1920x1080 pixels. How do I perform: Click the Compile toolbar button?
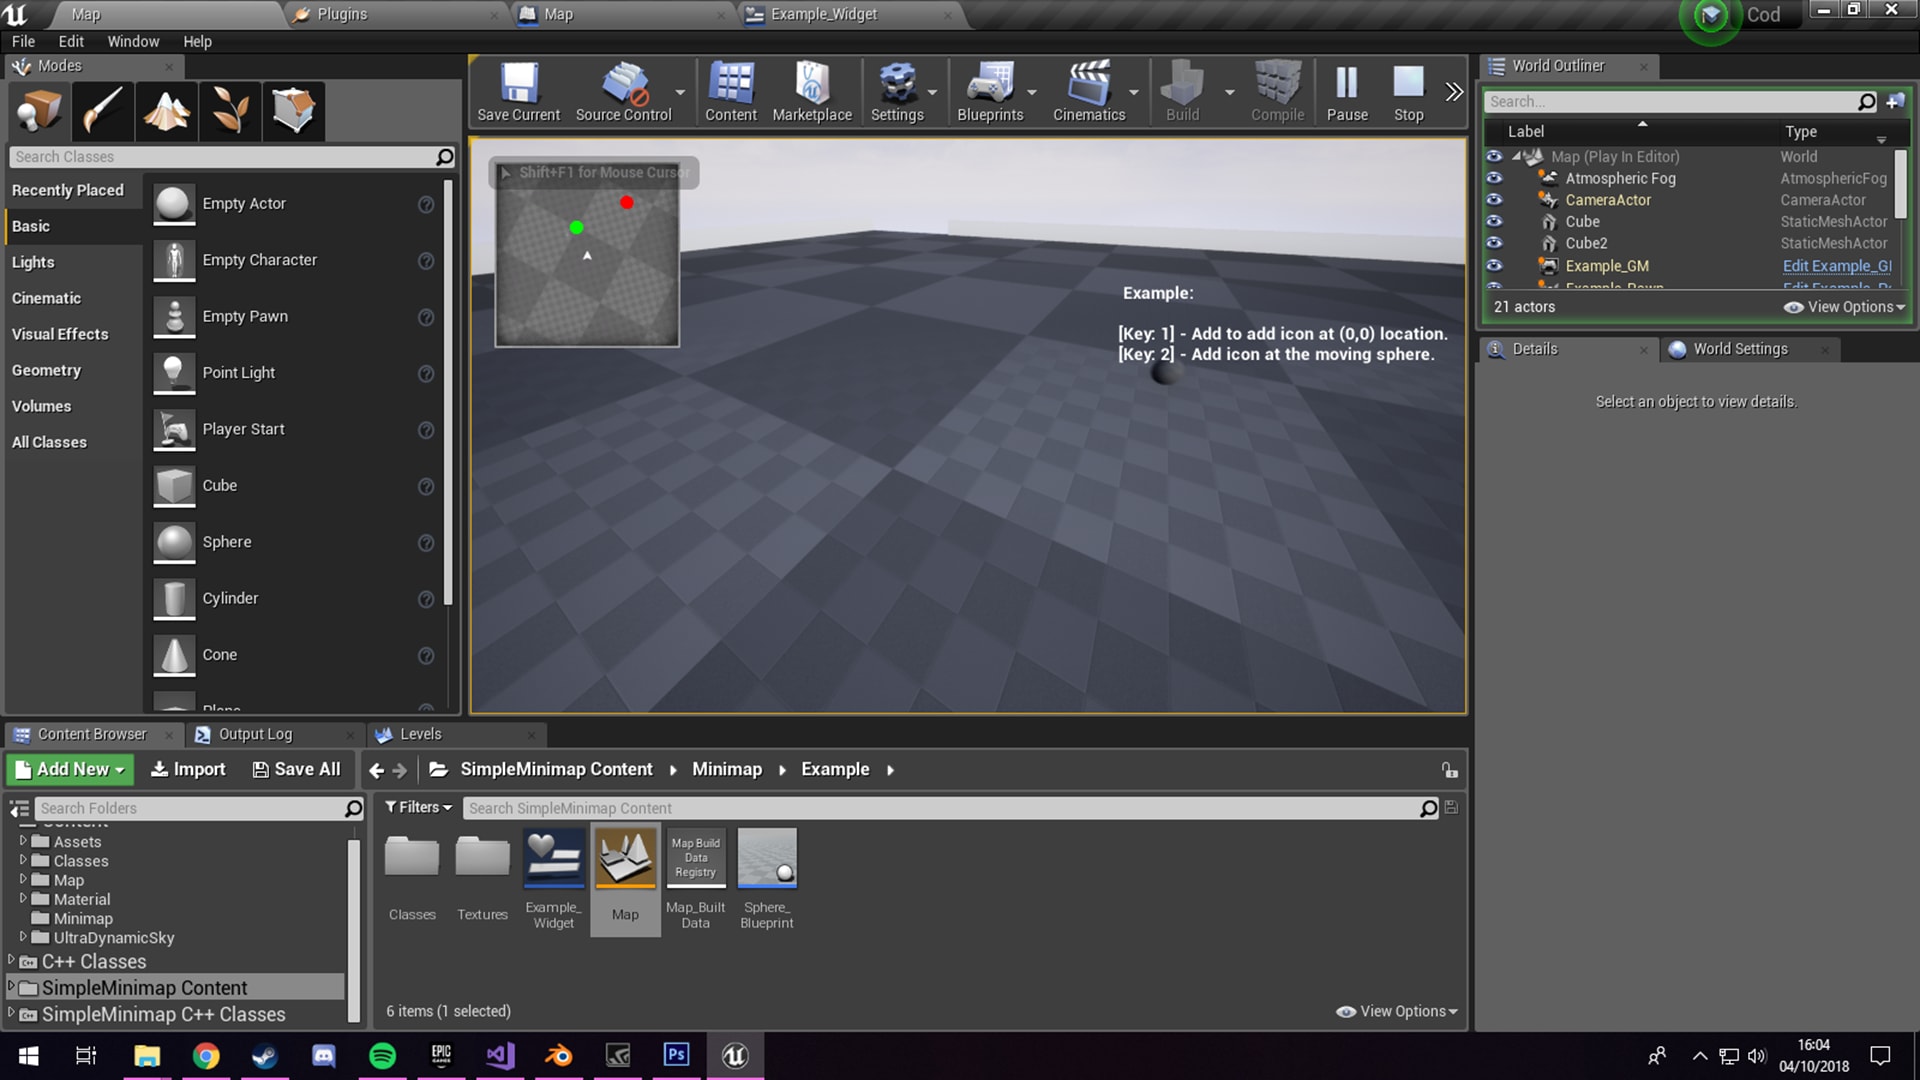pos(1277,90)
